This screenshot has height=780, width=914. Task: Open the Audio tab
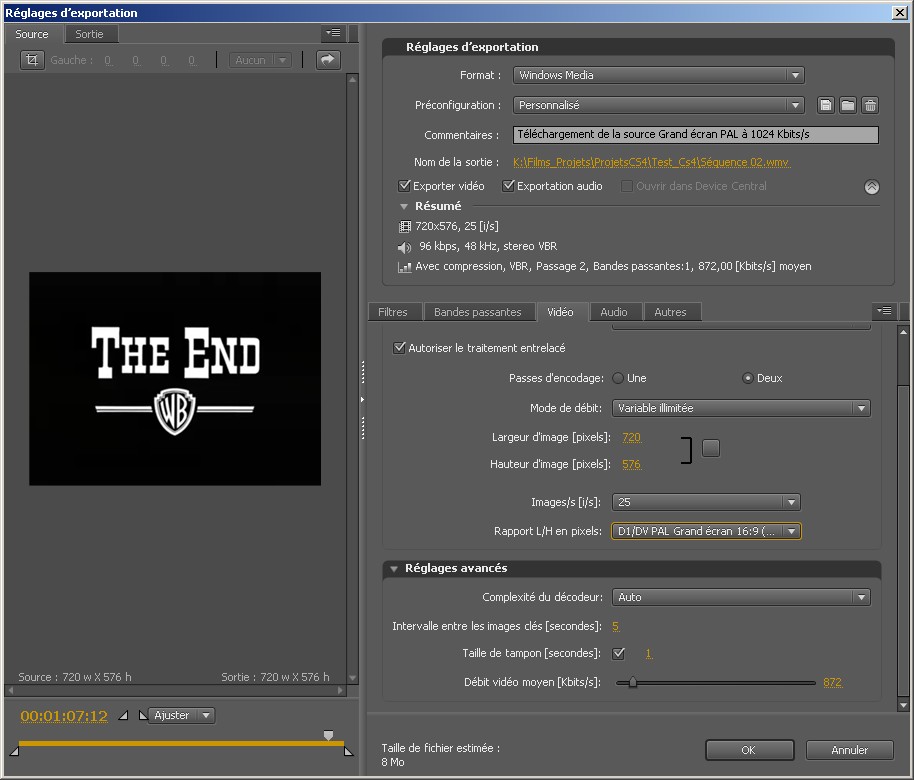[x=614, y=312]
